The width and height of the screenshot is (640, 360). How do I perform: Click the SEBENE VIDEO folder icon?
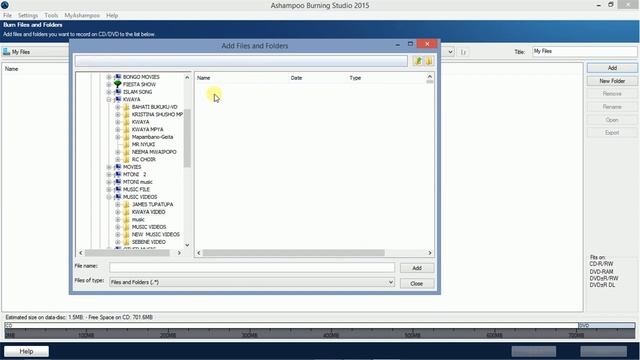pyautogui.click(x=127, y=242)
